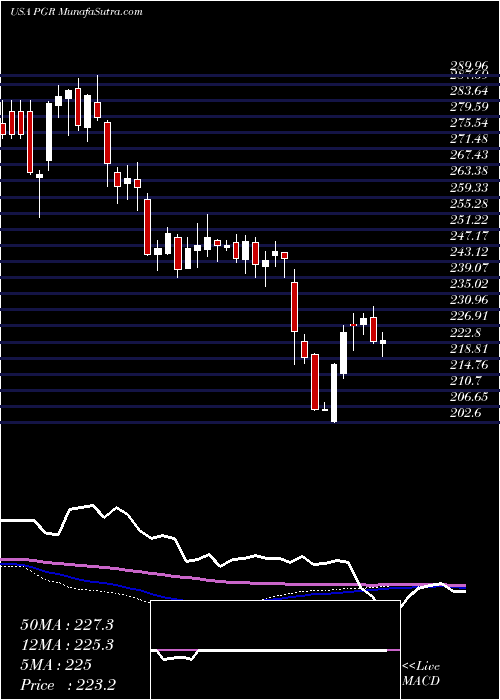500x700 pixels.
Task: Click the 12MA : 225.3 readout
Action: (x=67, y=645)
